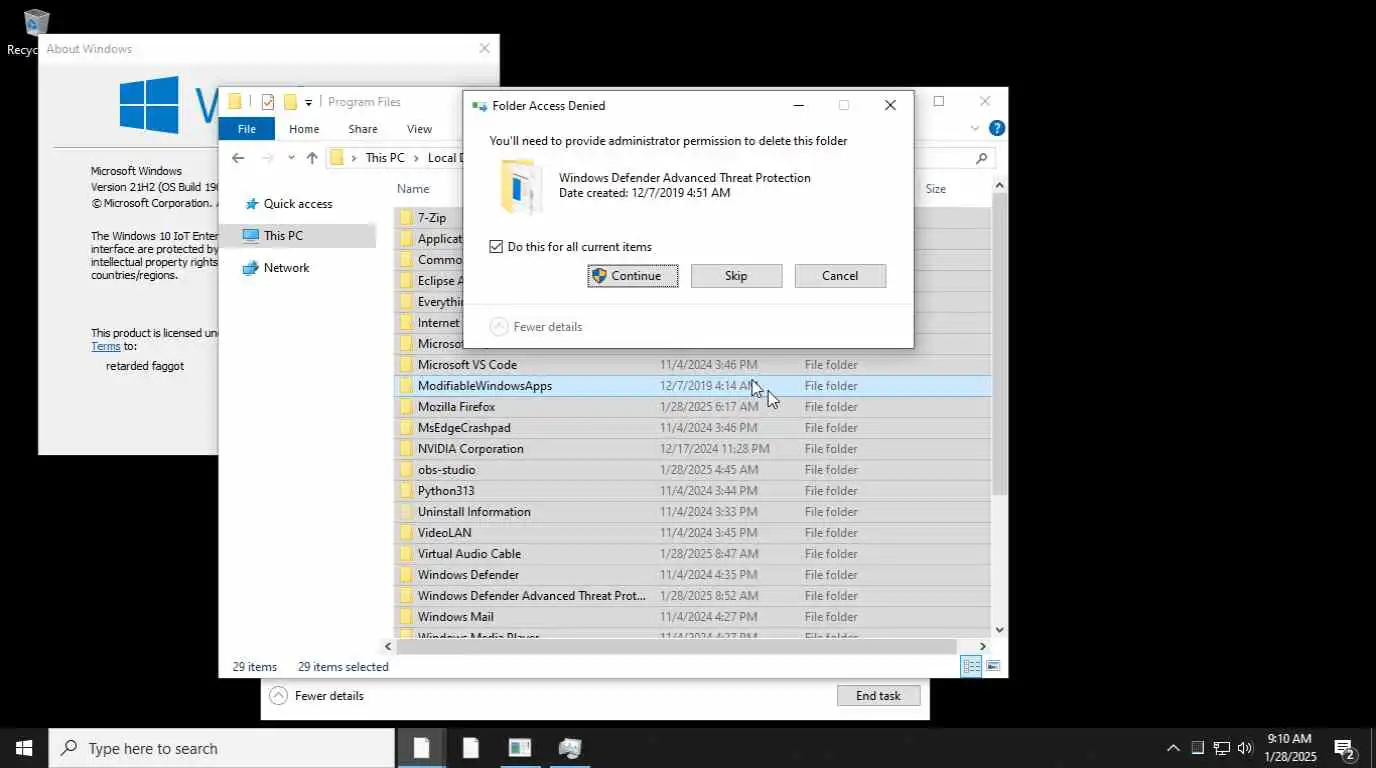This screenshot has height=768, width=1376.
Task: Open the Terms link in About Windows
Action: 106,346
